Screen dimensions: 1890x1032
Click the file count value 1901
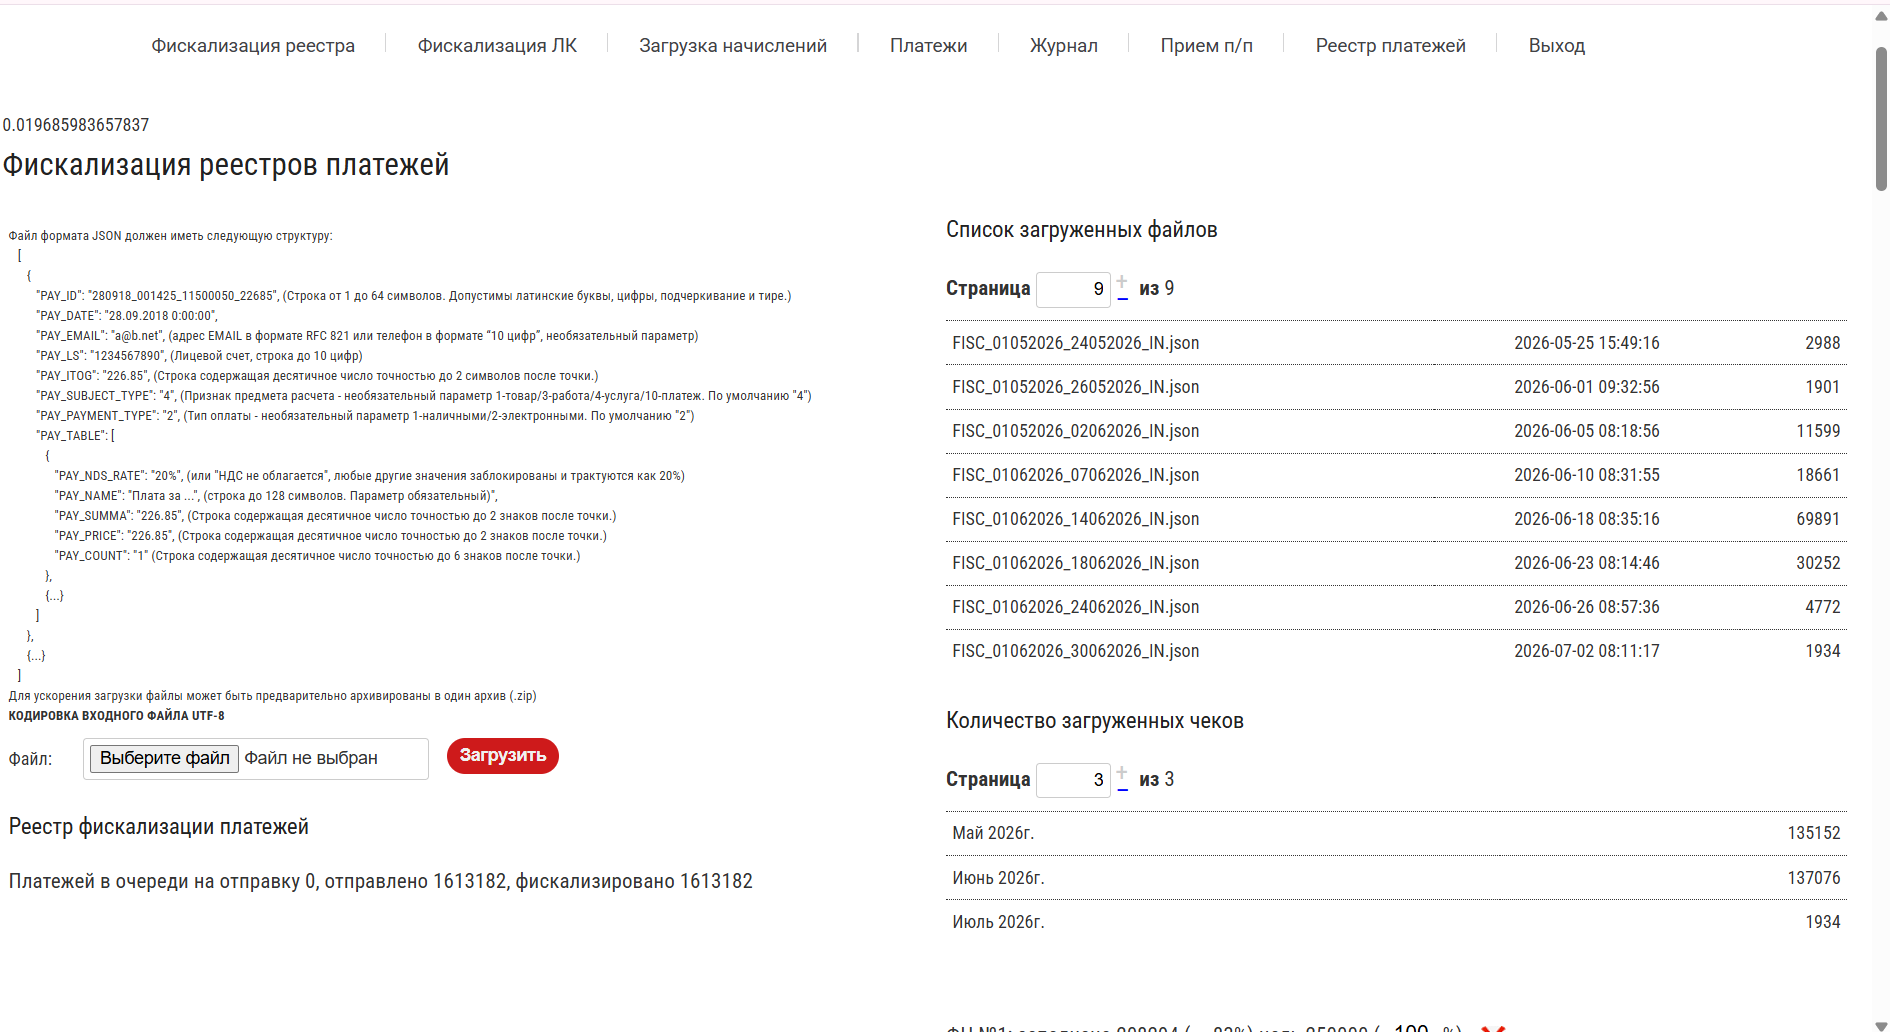[x=1822, y=387]
